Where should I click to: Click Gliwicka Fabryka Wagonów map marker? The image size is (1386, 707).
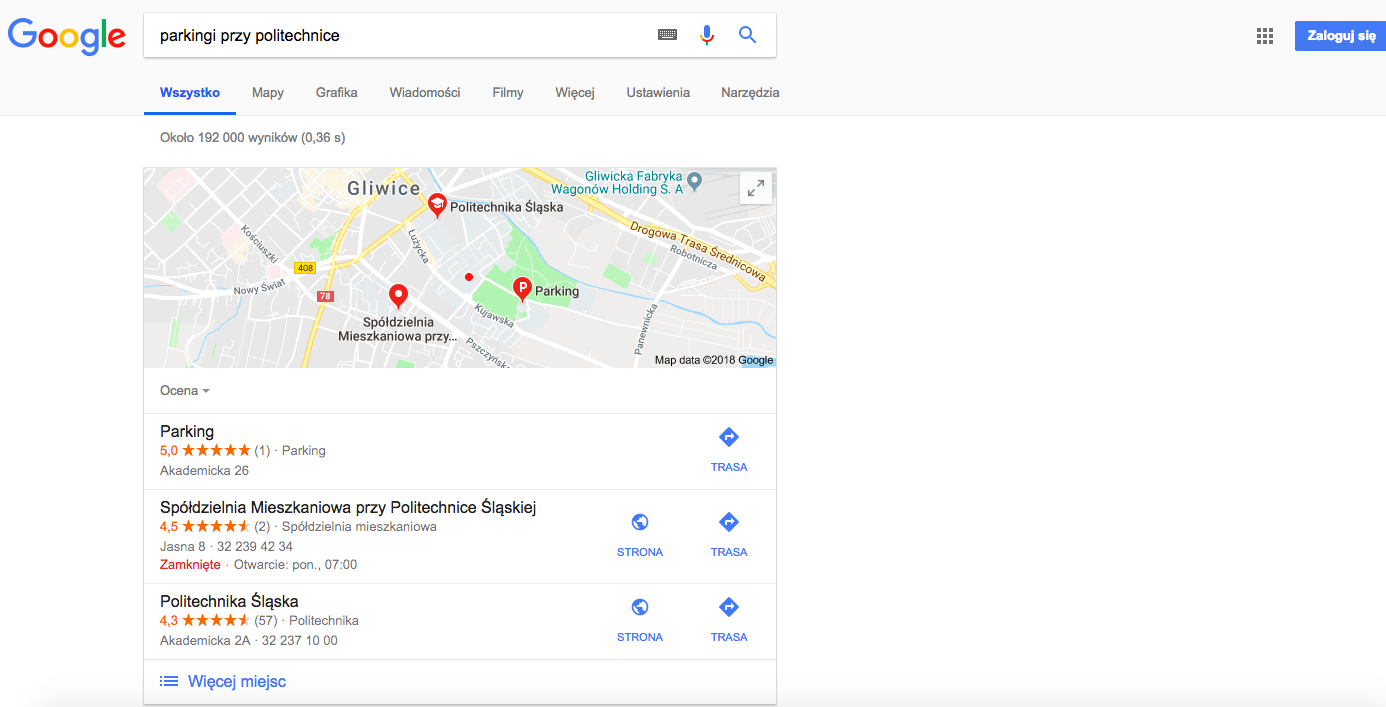tap(696, 181)
